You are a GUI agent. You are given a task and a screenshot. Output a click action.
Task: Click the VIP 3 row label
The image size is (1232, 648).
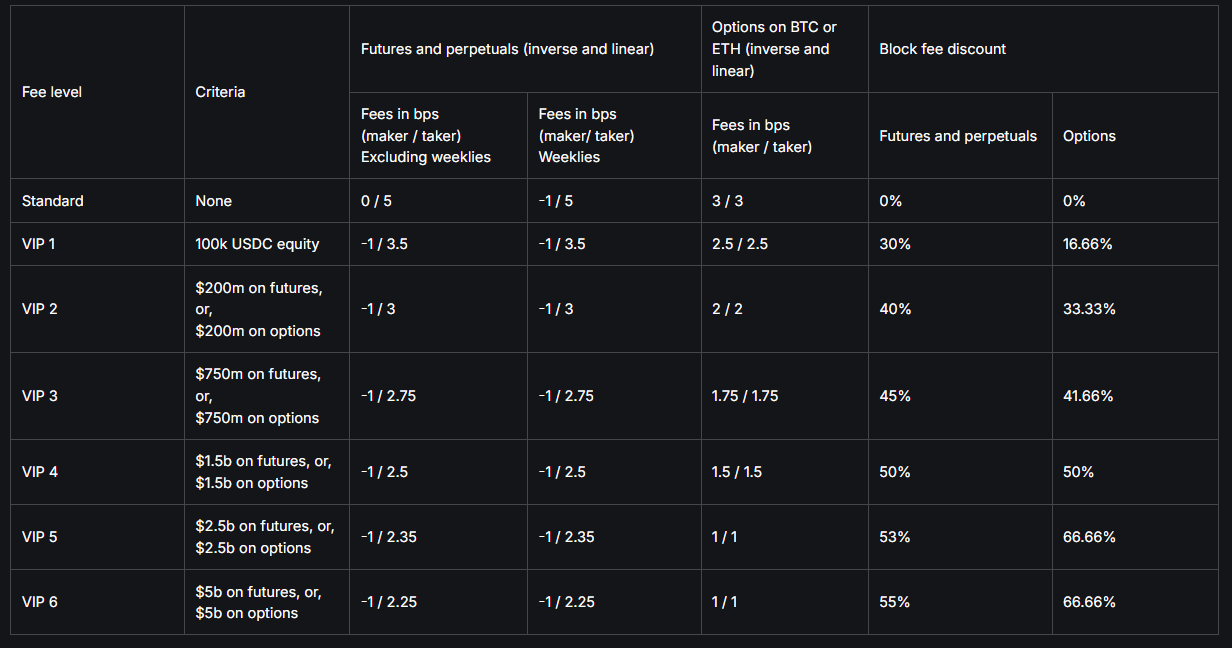40,396
